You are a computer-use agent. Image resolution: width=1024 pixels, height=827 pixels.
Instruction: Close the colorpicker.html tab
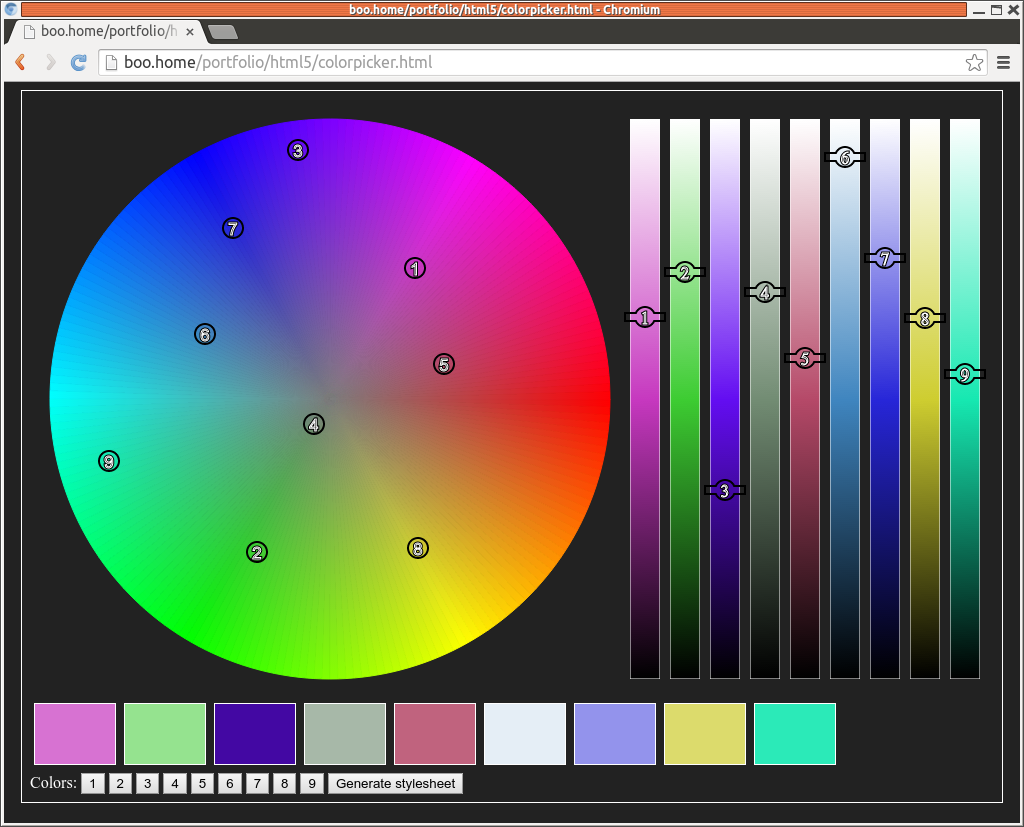190,31
